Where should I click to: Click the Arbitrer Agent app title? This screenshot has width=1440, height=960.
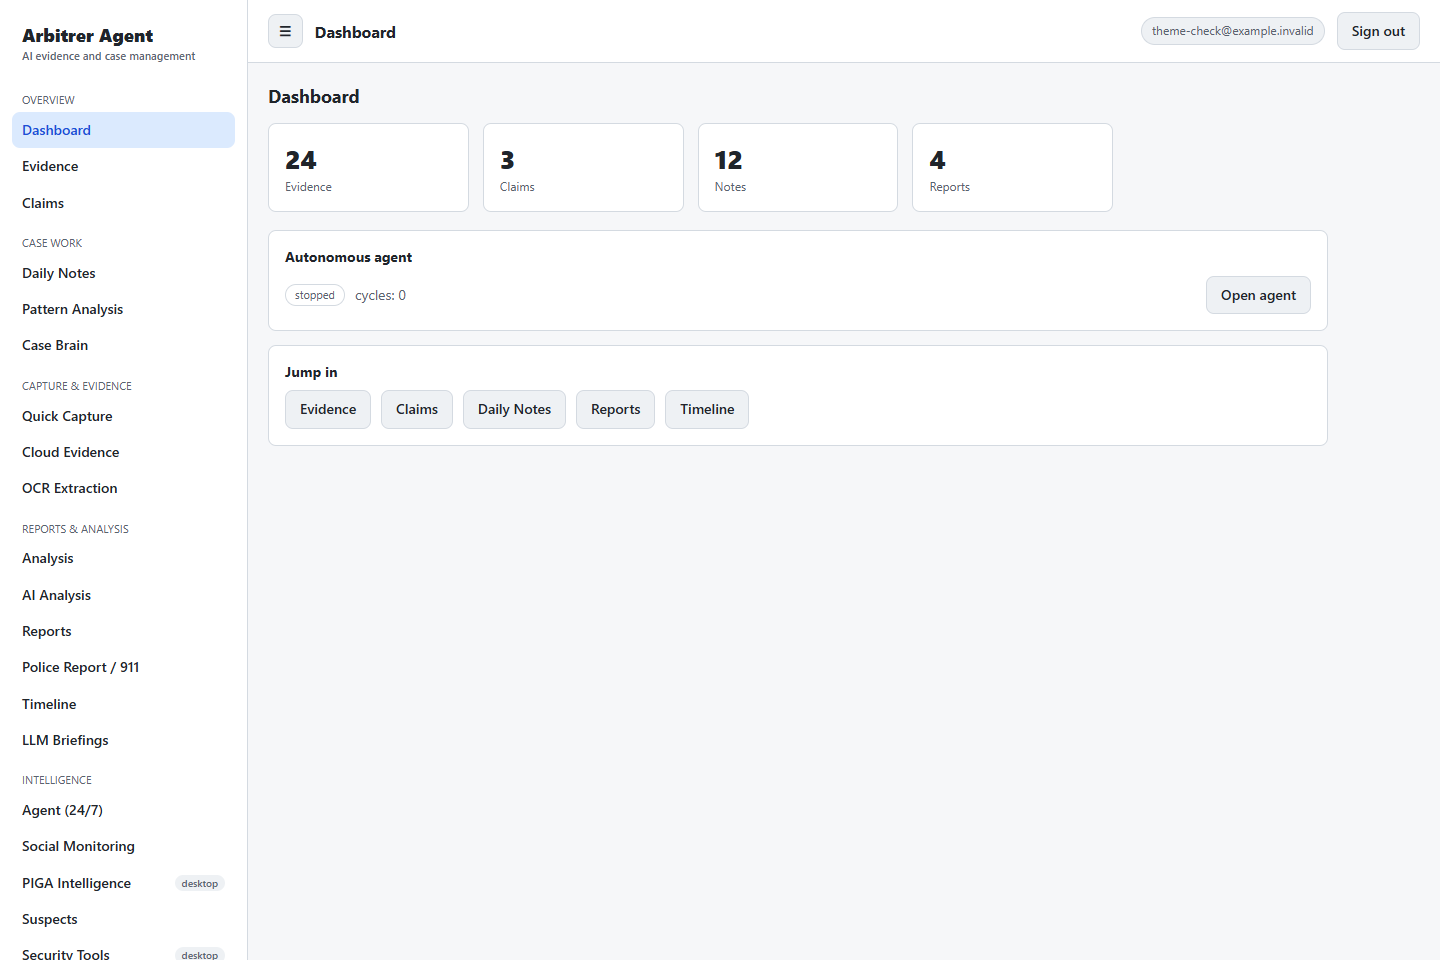point(88,36)
